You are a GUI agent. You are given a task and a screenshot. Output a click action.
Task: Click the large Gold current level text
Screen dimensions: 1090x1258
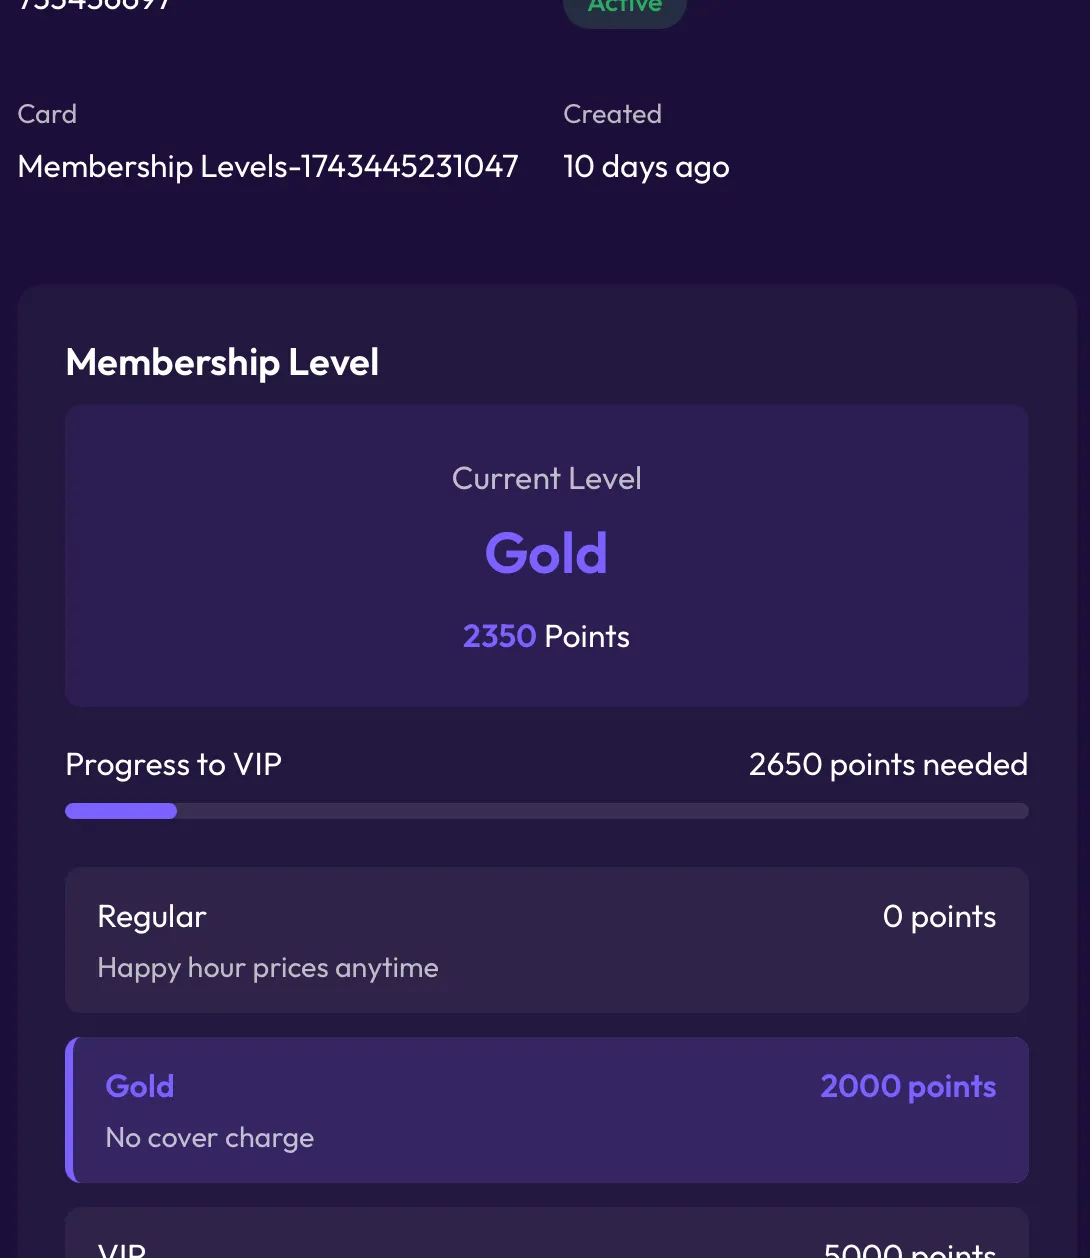pos(546,553)
